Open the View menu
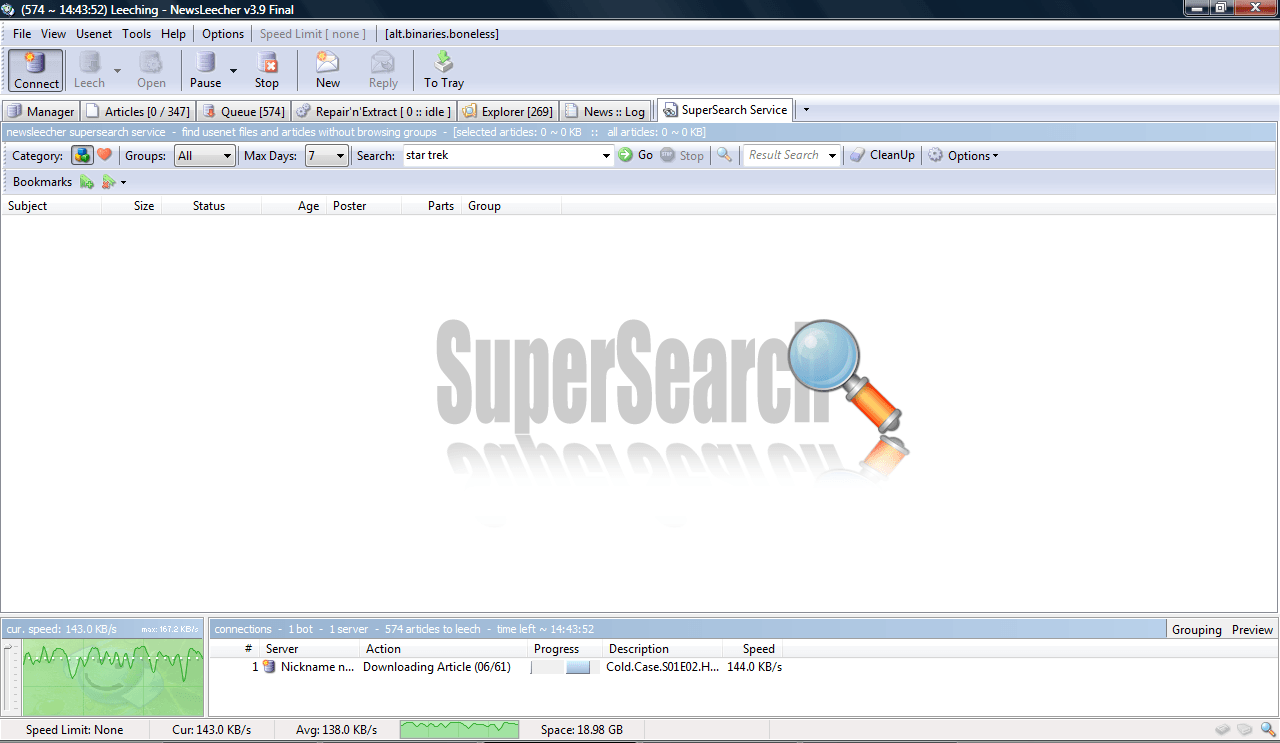 point(54,34)
